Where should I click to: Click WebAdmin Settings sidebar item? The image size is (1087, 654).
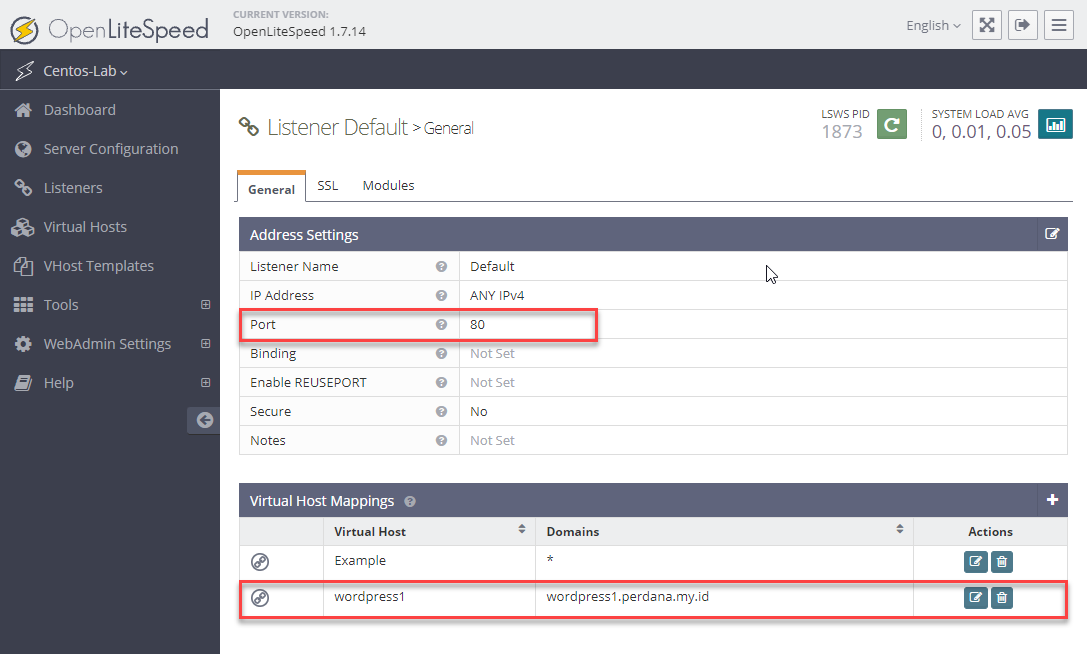point(107,344)
